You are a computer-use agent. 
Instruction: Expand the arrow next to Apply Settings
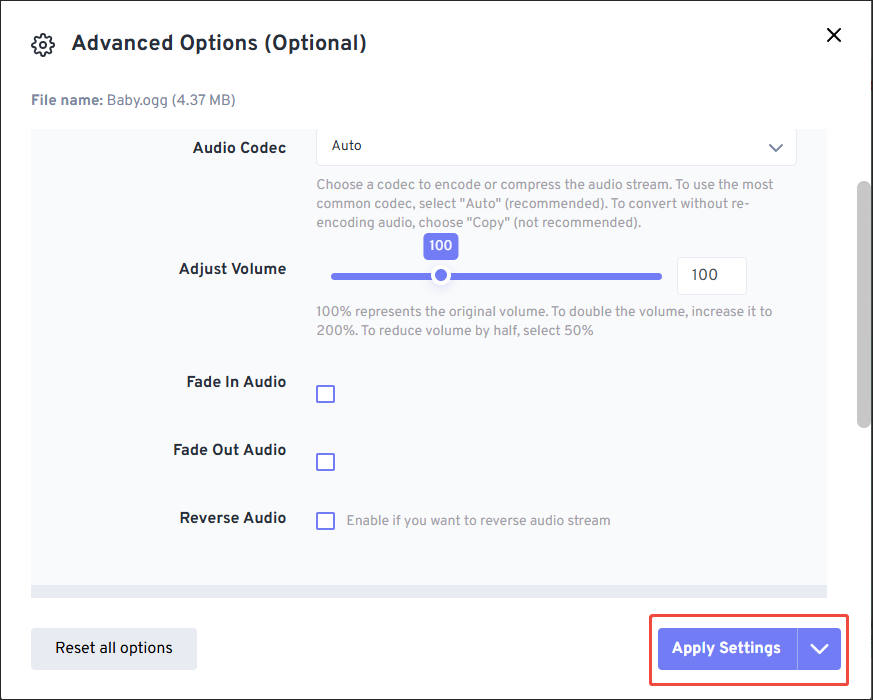pyautogui.click(x=820, y=648)
